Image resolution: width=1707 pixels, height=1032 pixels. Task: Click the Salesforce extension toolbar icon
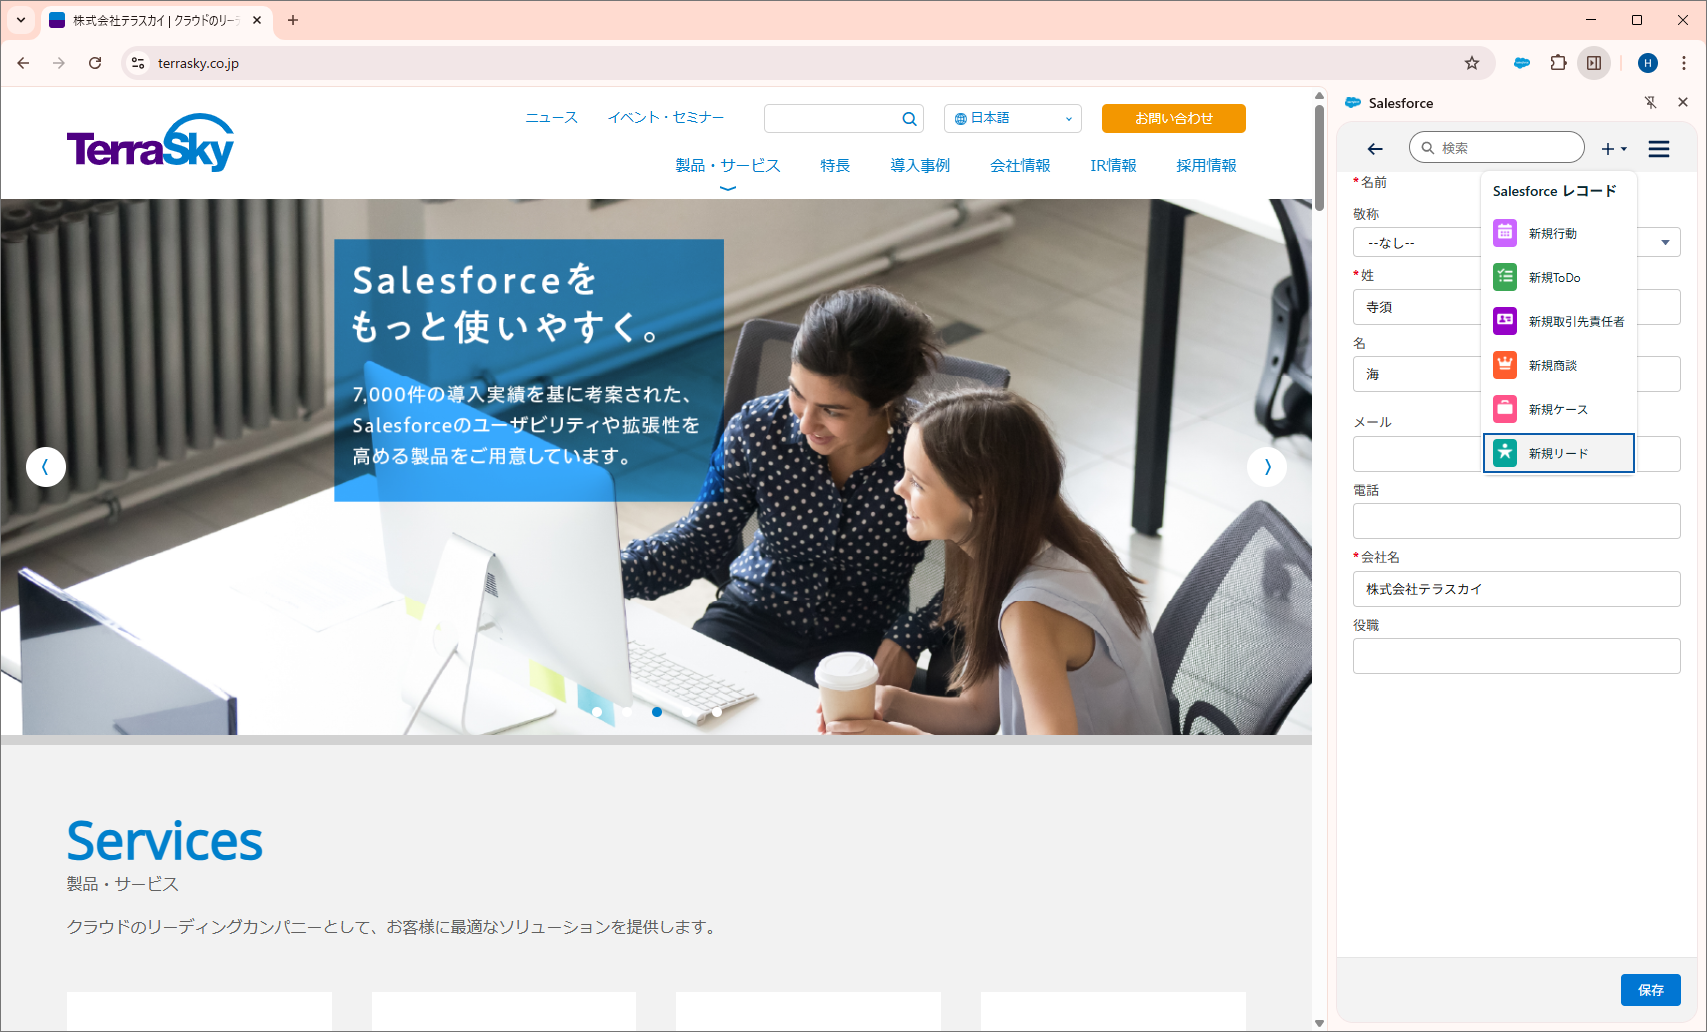click(1522, 63)
